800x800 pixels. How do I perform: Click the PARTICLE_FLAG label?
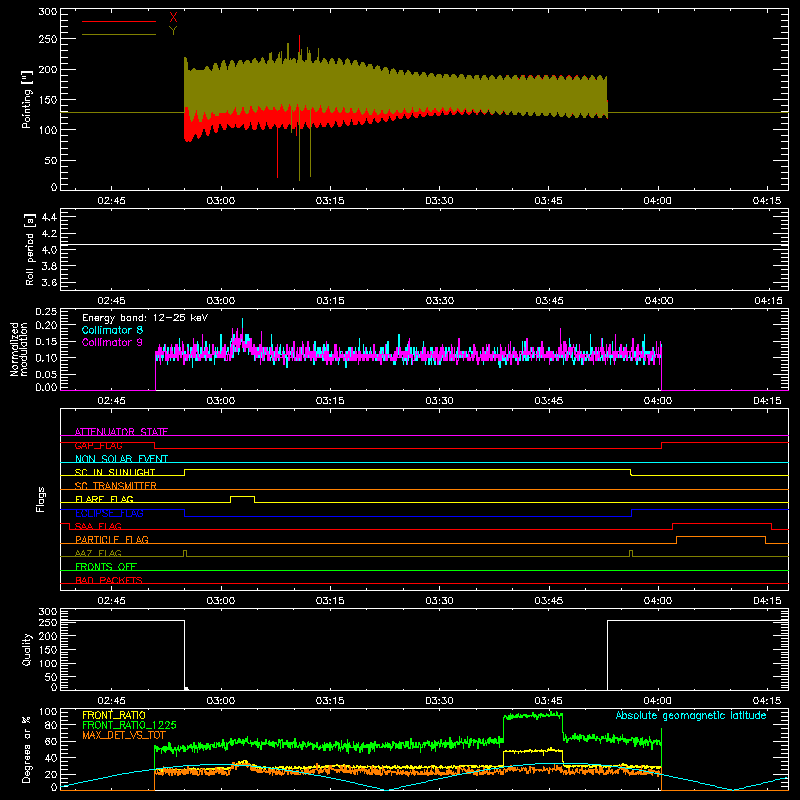click(x=112, y=540)
